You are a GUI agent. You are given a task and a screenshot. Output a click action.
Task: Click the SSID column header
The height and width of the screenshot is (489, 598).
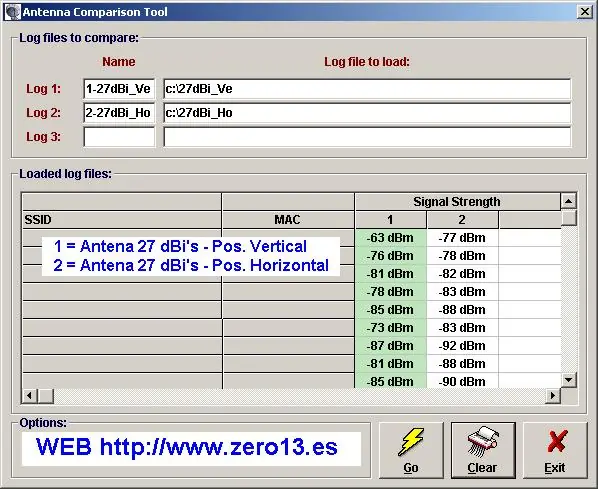point(122,220)
